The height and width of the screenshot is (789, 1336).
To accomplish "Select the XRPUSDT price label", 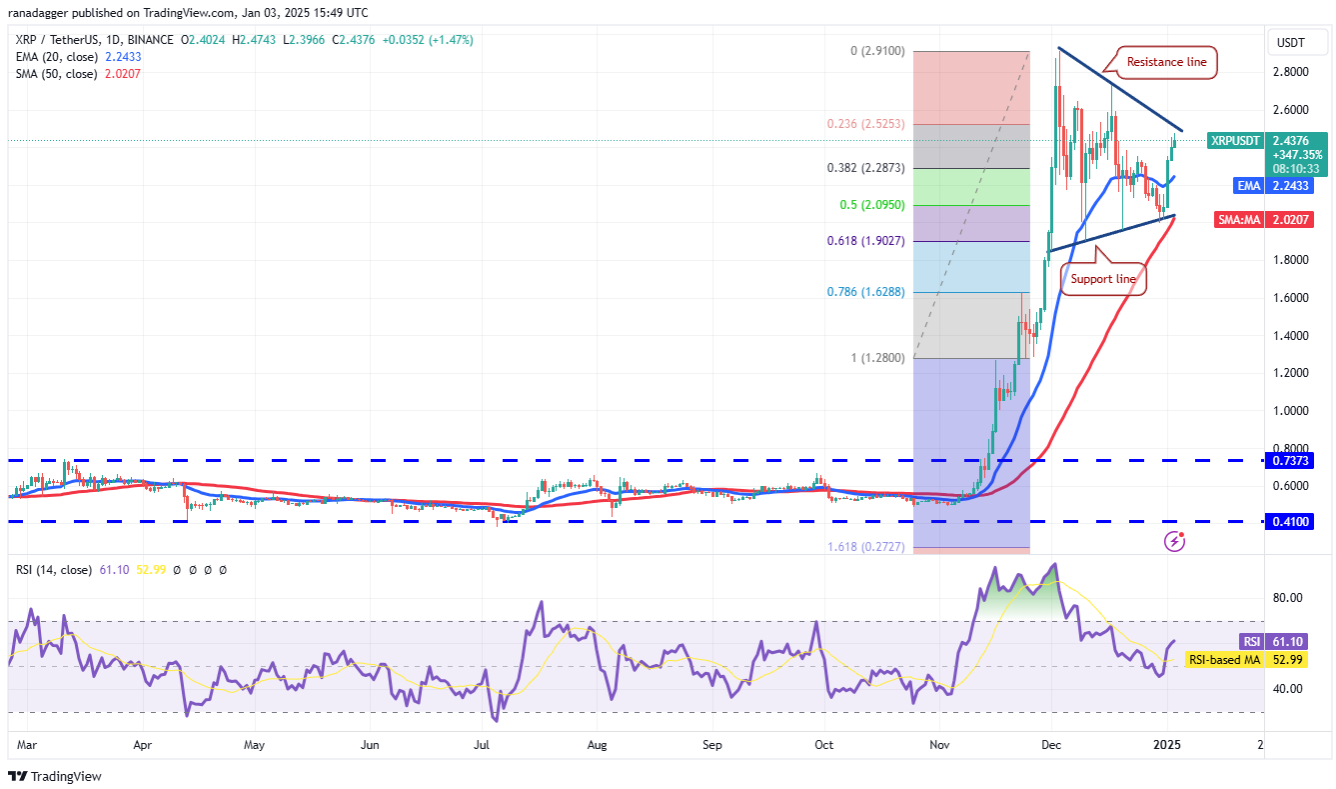I will pos(1235,141).
